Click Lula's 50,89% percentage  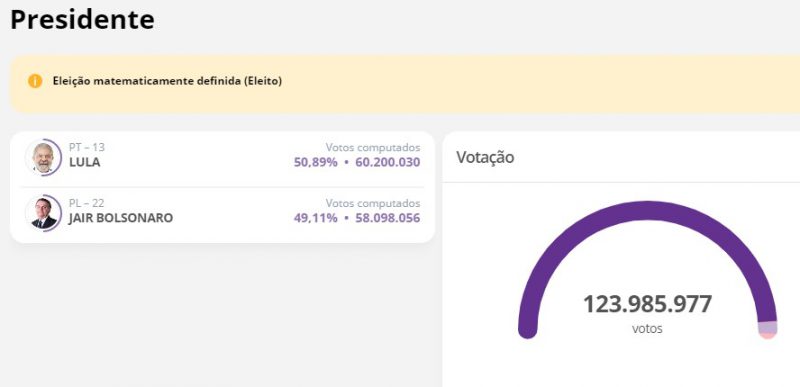click(x=316, y=163)
